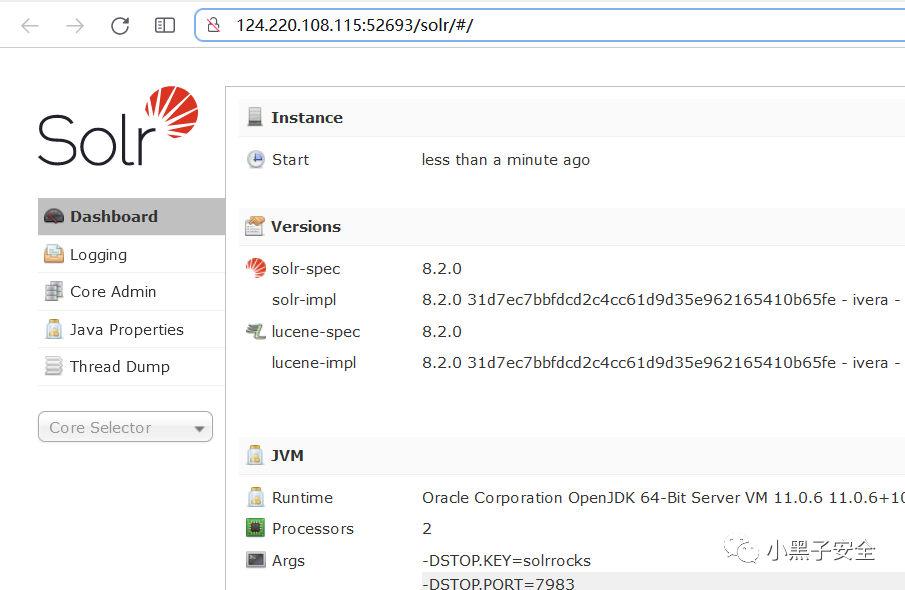
Task: Click the Runtime jar icon
Action: [255, 496]
